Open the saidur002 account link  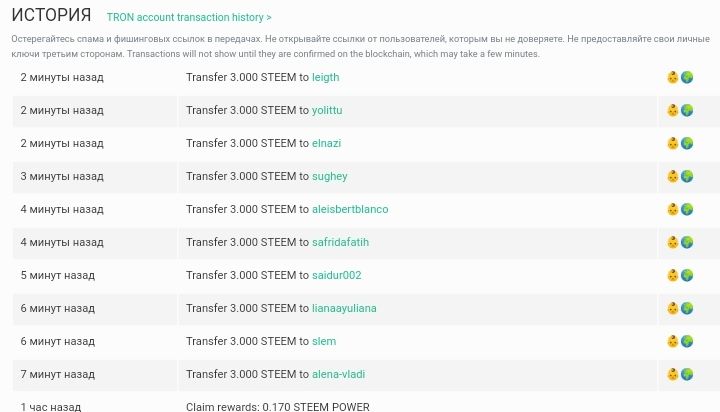pyautogui.click(x=337, y=275)
